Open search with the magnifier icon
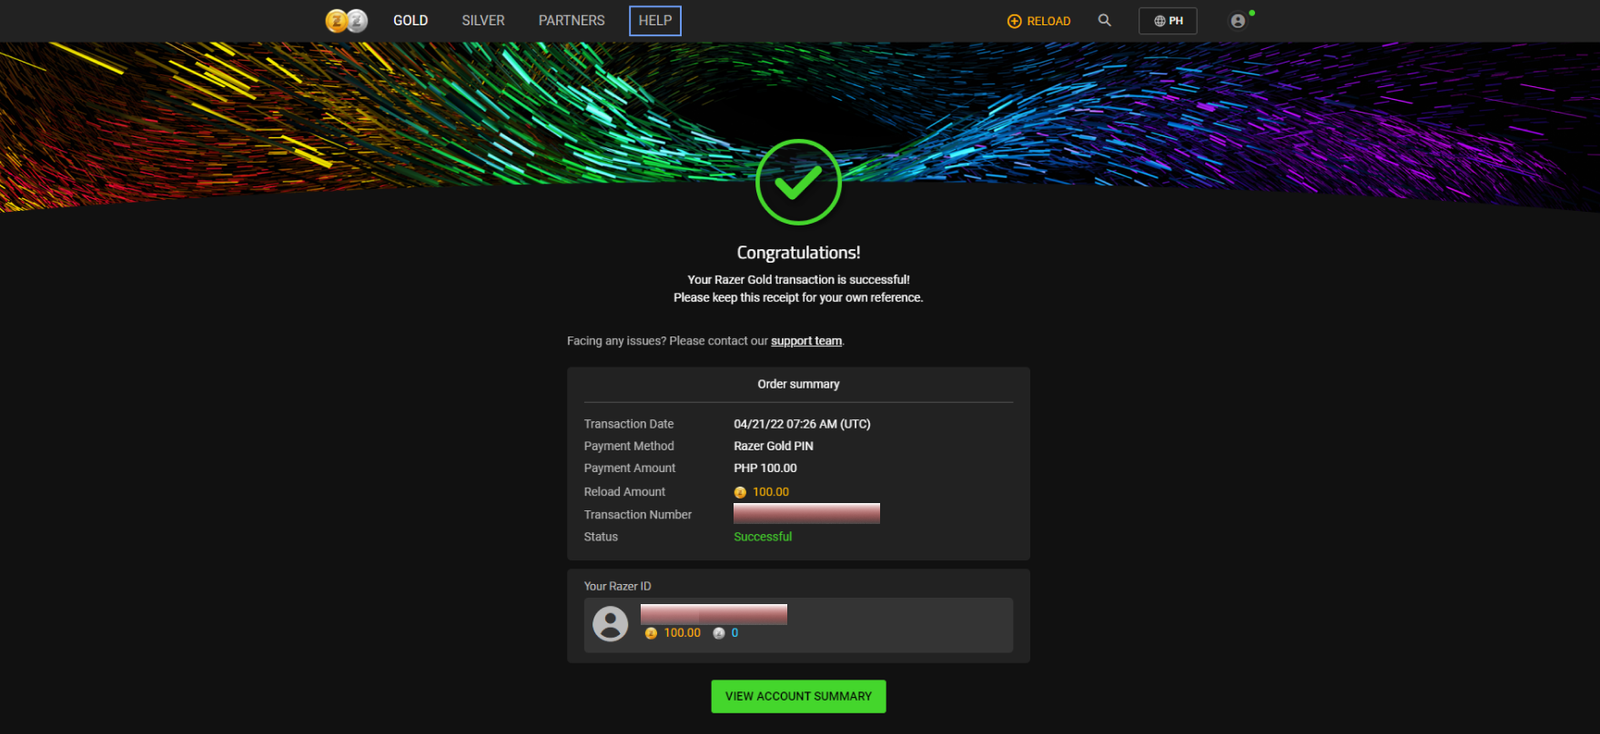The width and height of the screenshot is (1600, 734). tap(1104, 20)
